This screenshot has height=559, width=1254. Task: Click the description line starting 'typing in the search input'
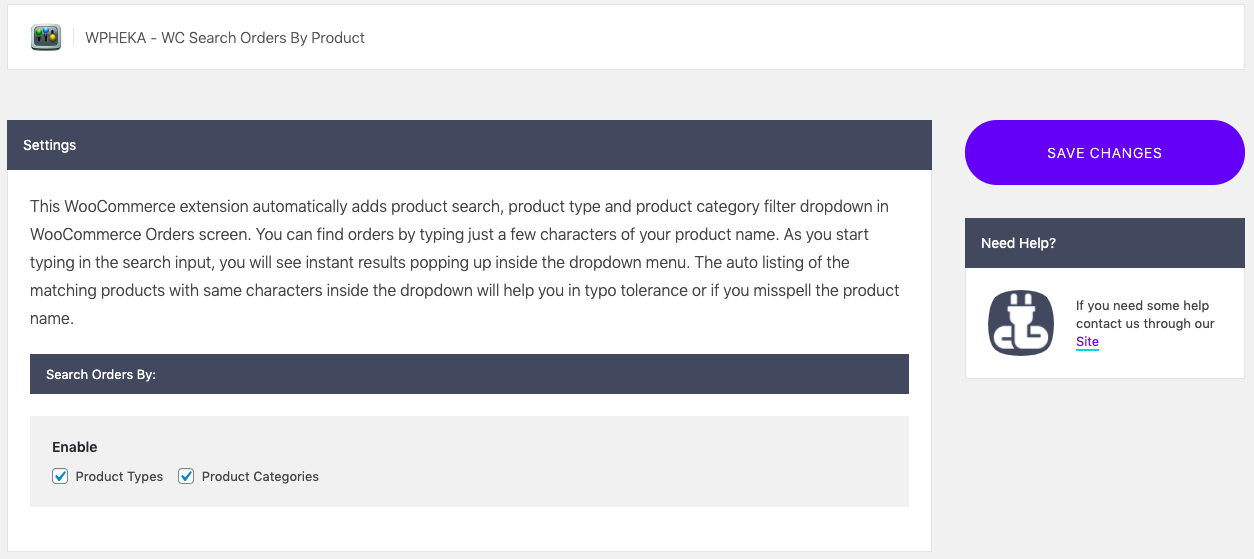point(439,263)
